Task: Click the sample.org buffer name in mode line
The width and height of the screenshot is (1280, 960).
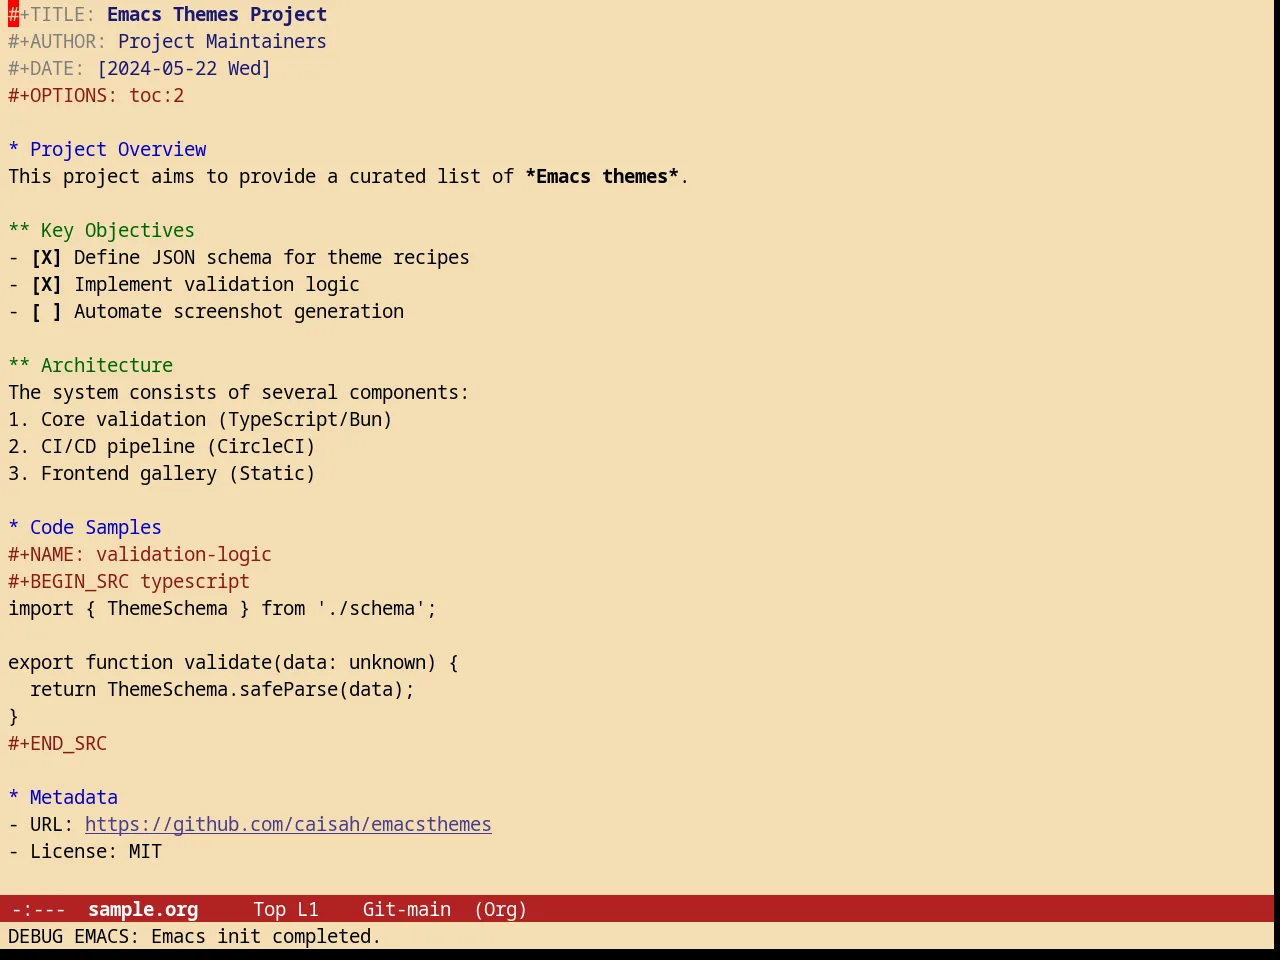Action: coord(143,910)
